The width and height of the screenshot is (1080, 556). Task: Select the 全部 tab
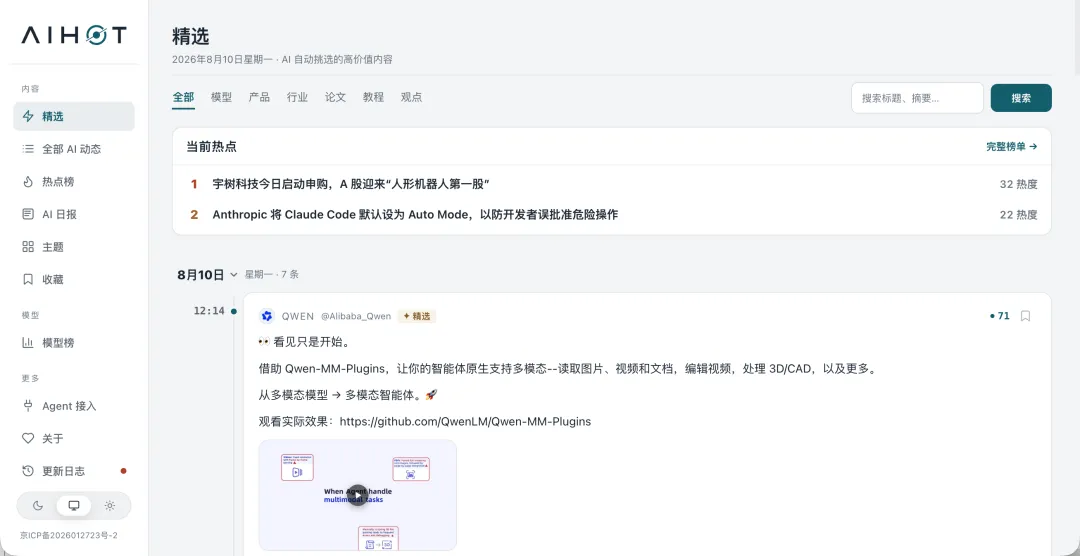(x=183, y=97)
